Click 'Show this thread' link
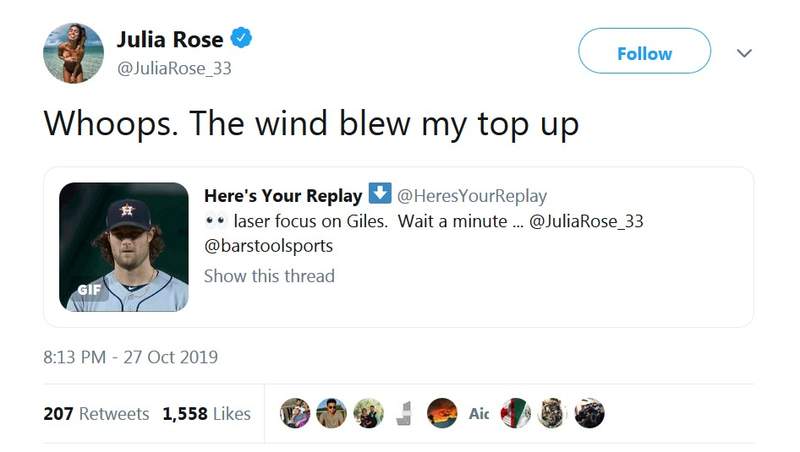 [x=269, y=275]
